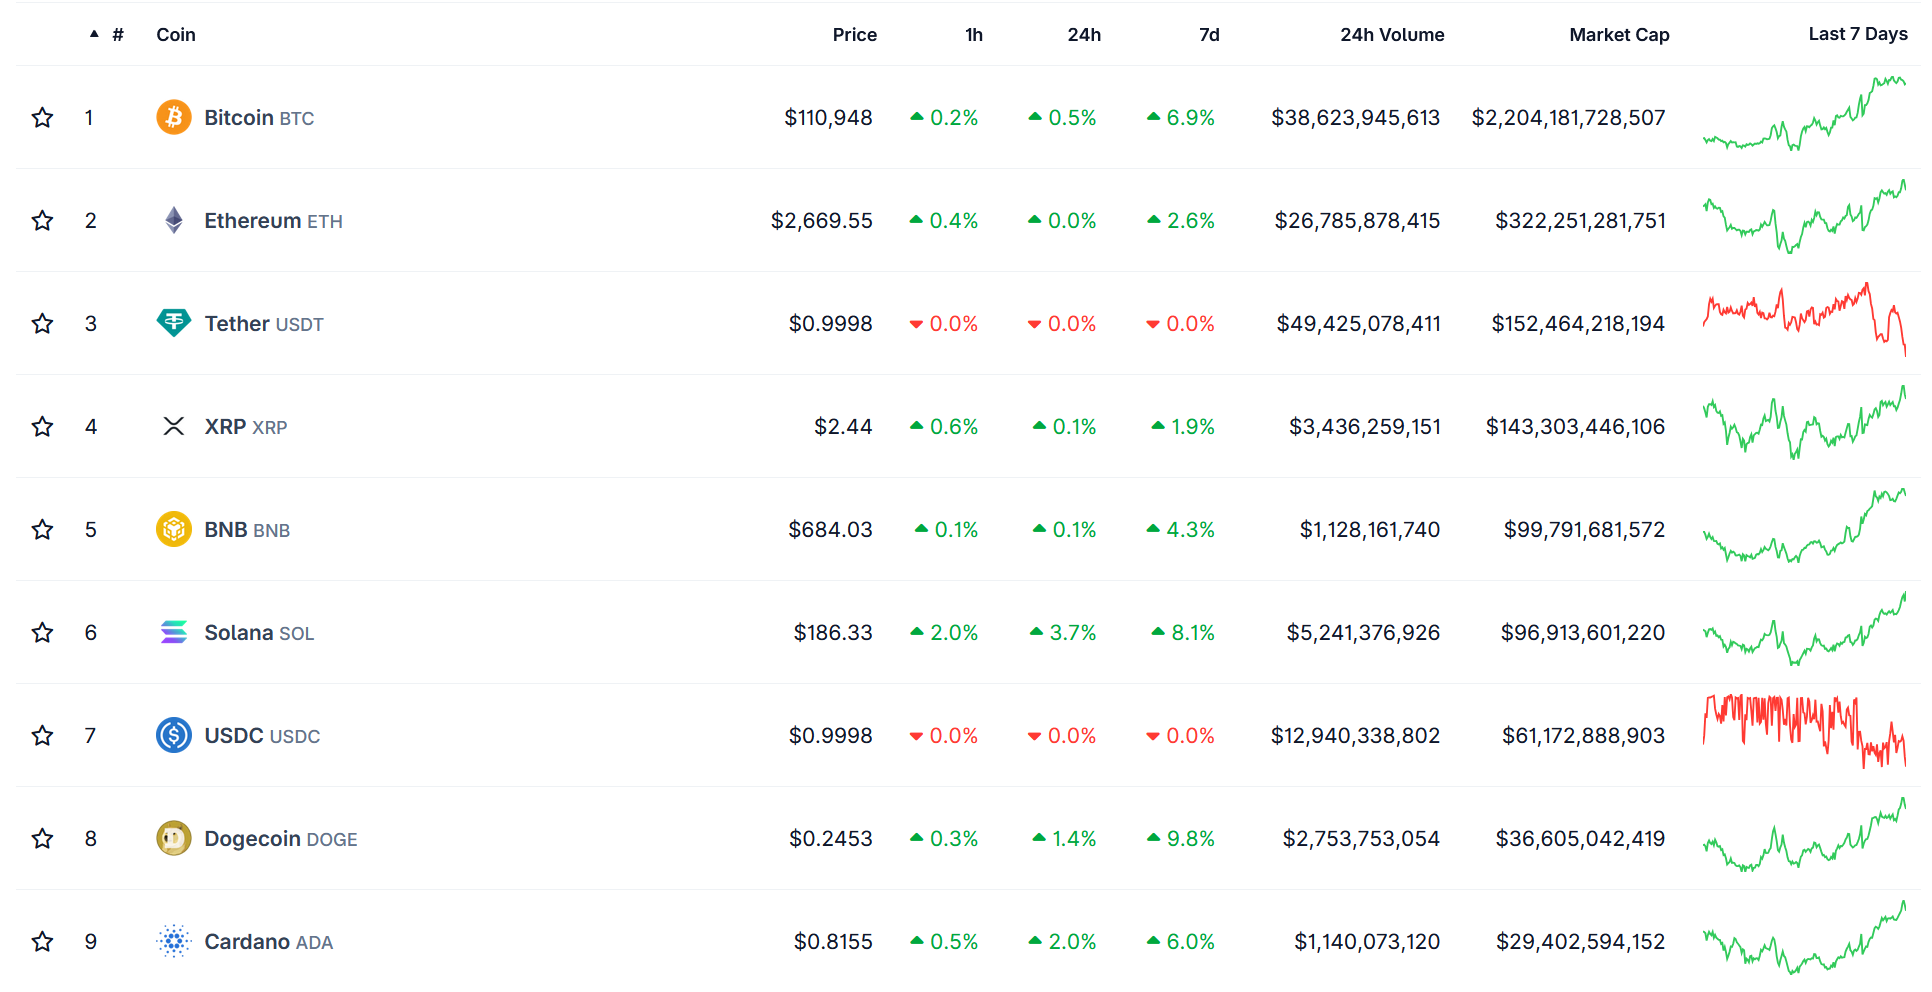
Task: Click the USDC logo icon
Action: pos(174,735)
